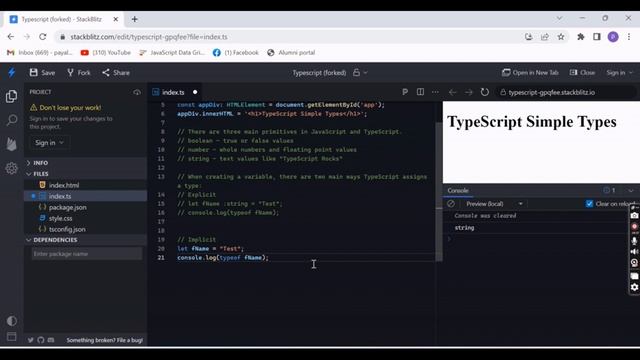Select index.ts in file tree

pos(86,196)
